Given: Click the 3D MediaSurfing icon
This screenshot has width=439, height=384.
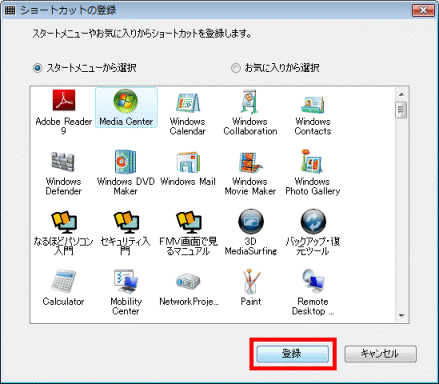Looking at the screenshot, I should pos(251,222).
